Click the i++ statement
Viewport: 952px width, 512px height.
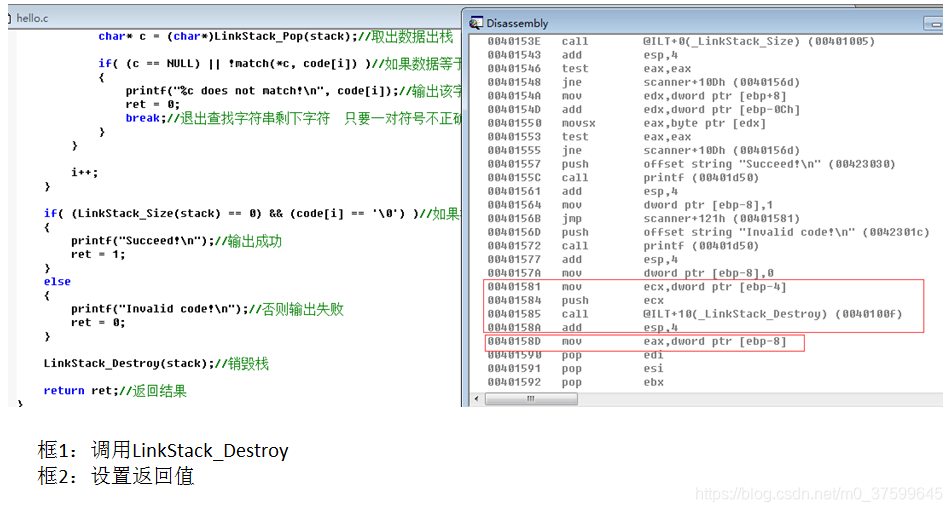(x=84, y=172)
